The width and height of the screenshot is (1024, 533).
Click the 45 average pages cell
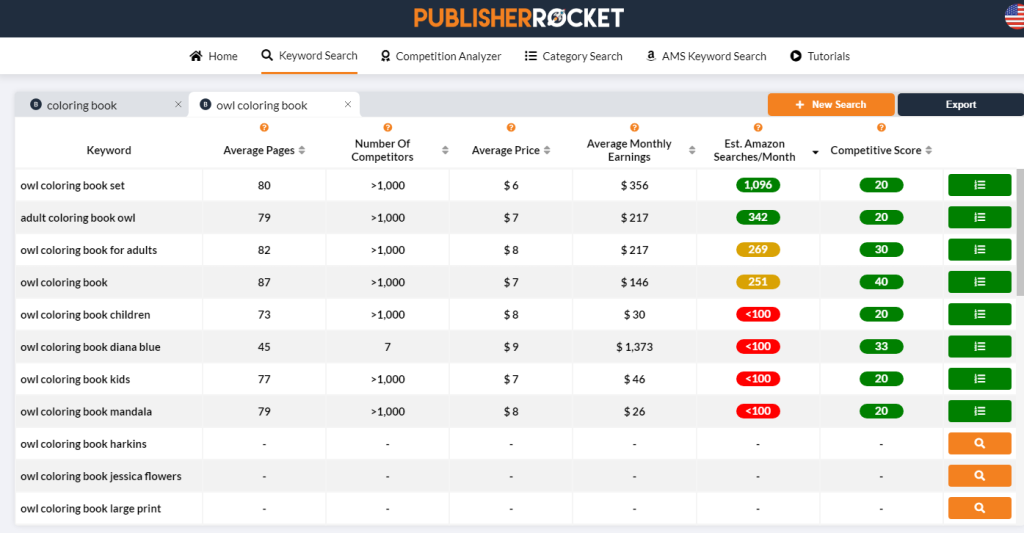tap(264, 347)
